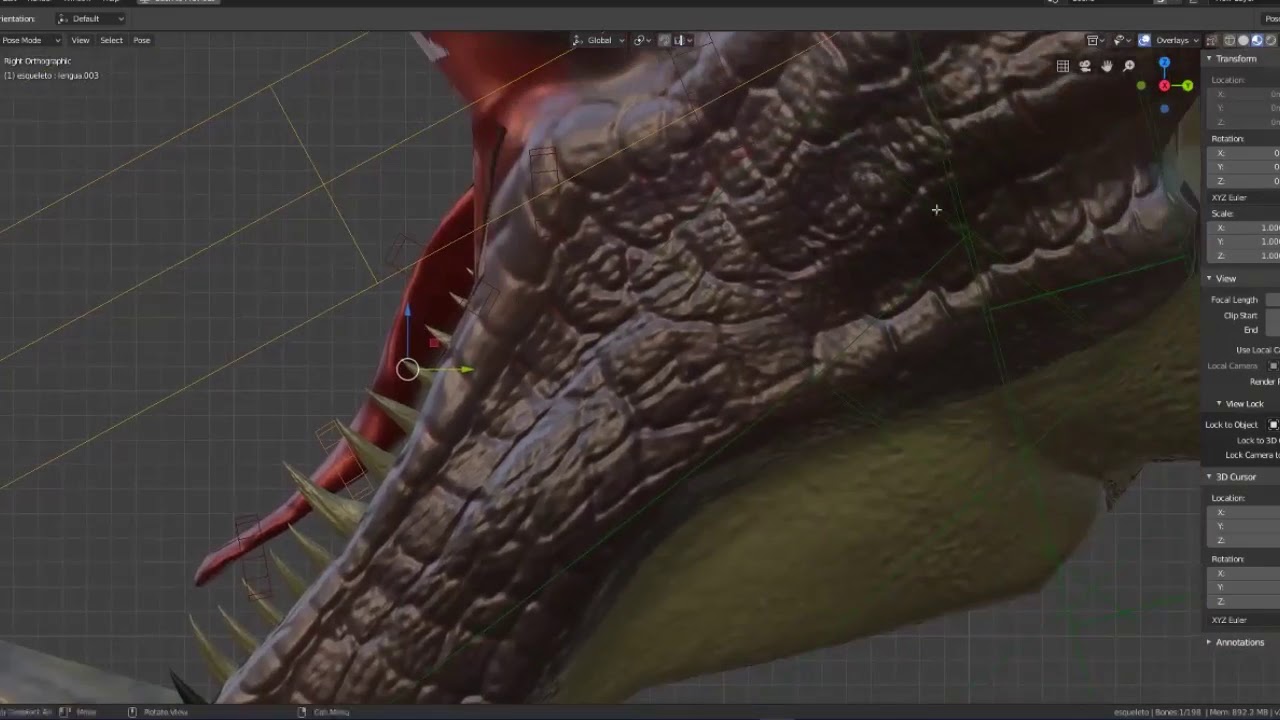Edit the Scale X value

click(1245, 227)
